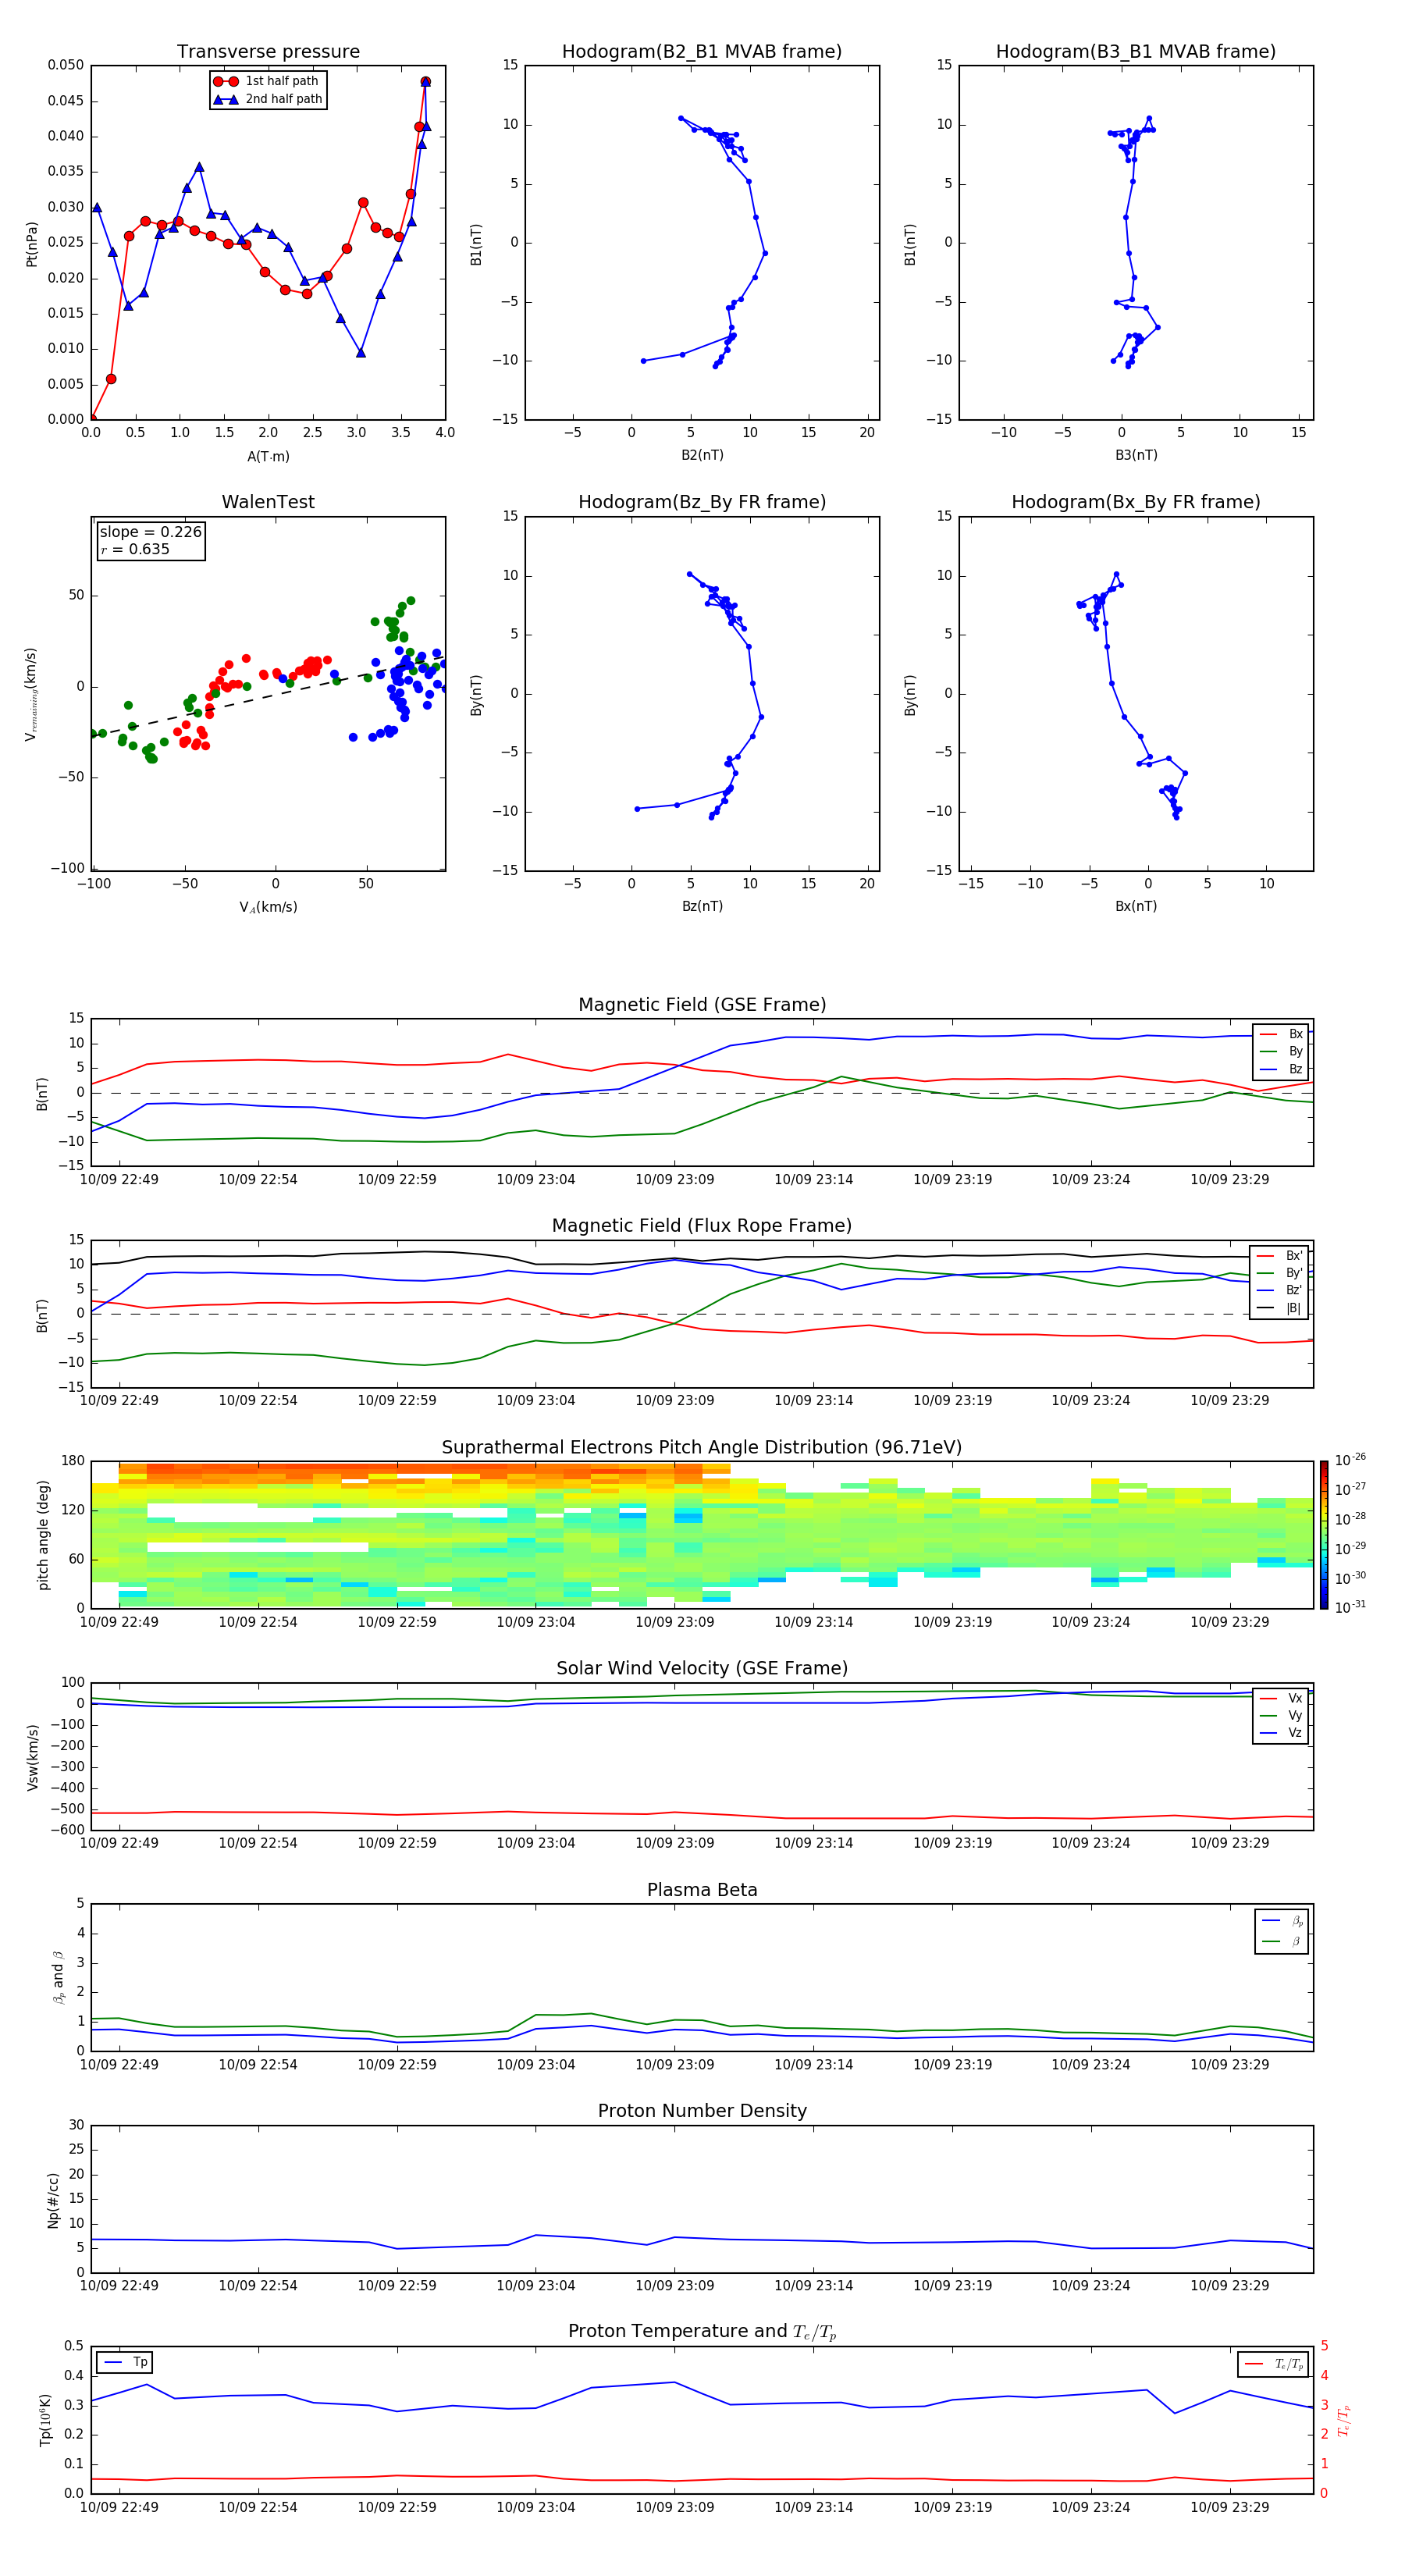Click the 'V_remaining(km/s)' y-axis label
The width and height of the screenshot is (1405, 2576).
tap(31, 694)
